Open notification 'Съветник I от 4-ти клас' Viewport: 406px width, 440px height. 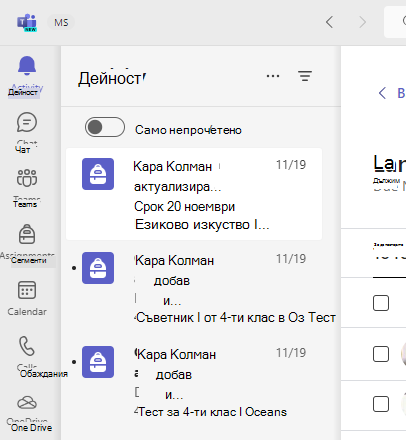pos(200,288)
